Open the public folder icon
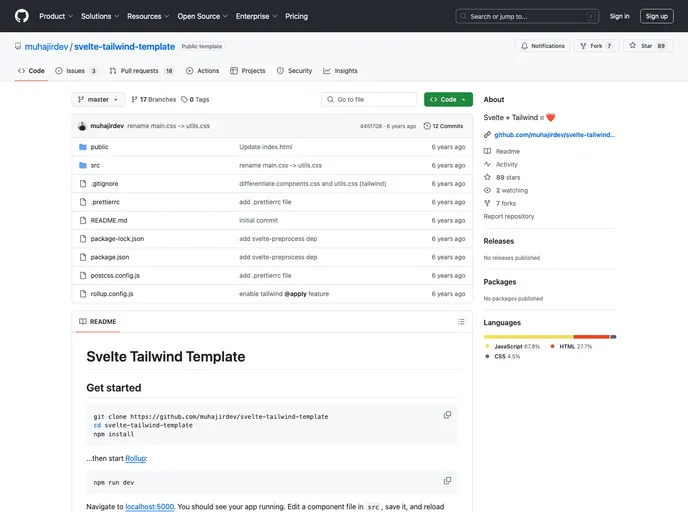Image resolution: width=688 pixels, height=512 pixels. (82, 147)
